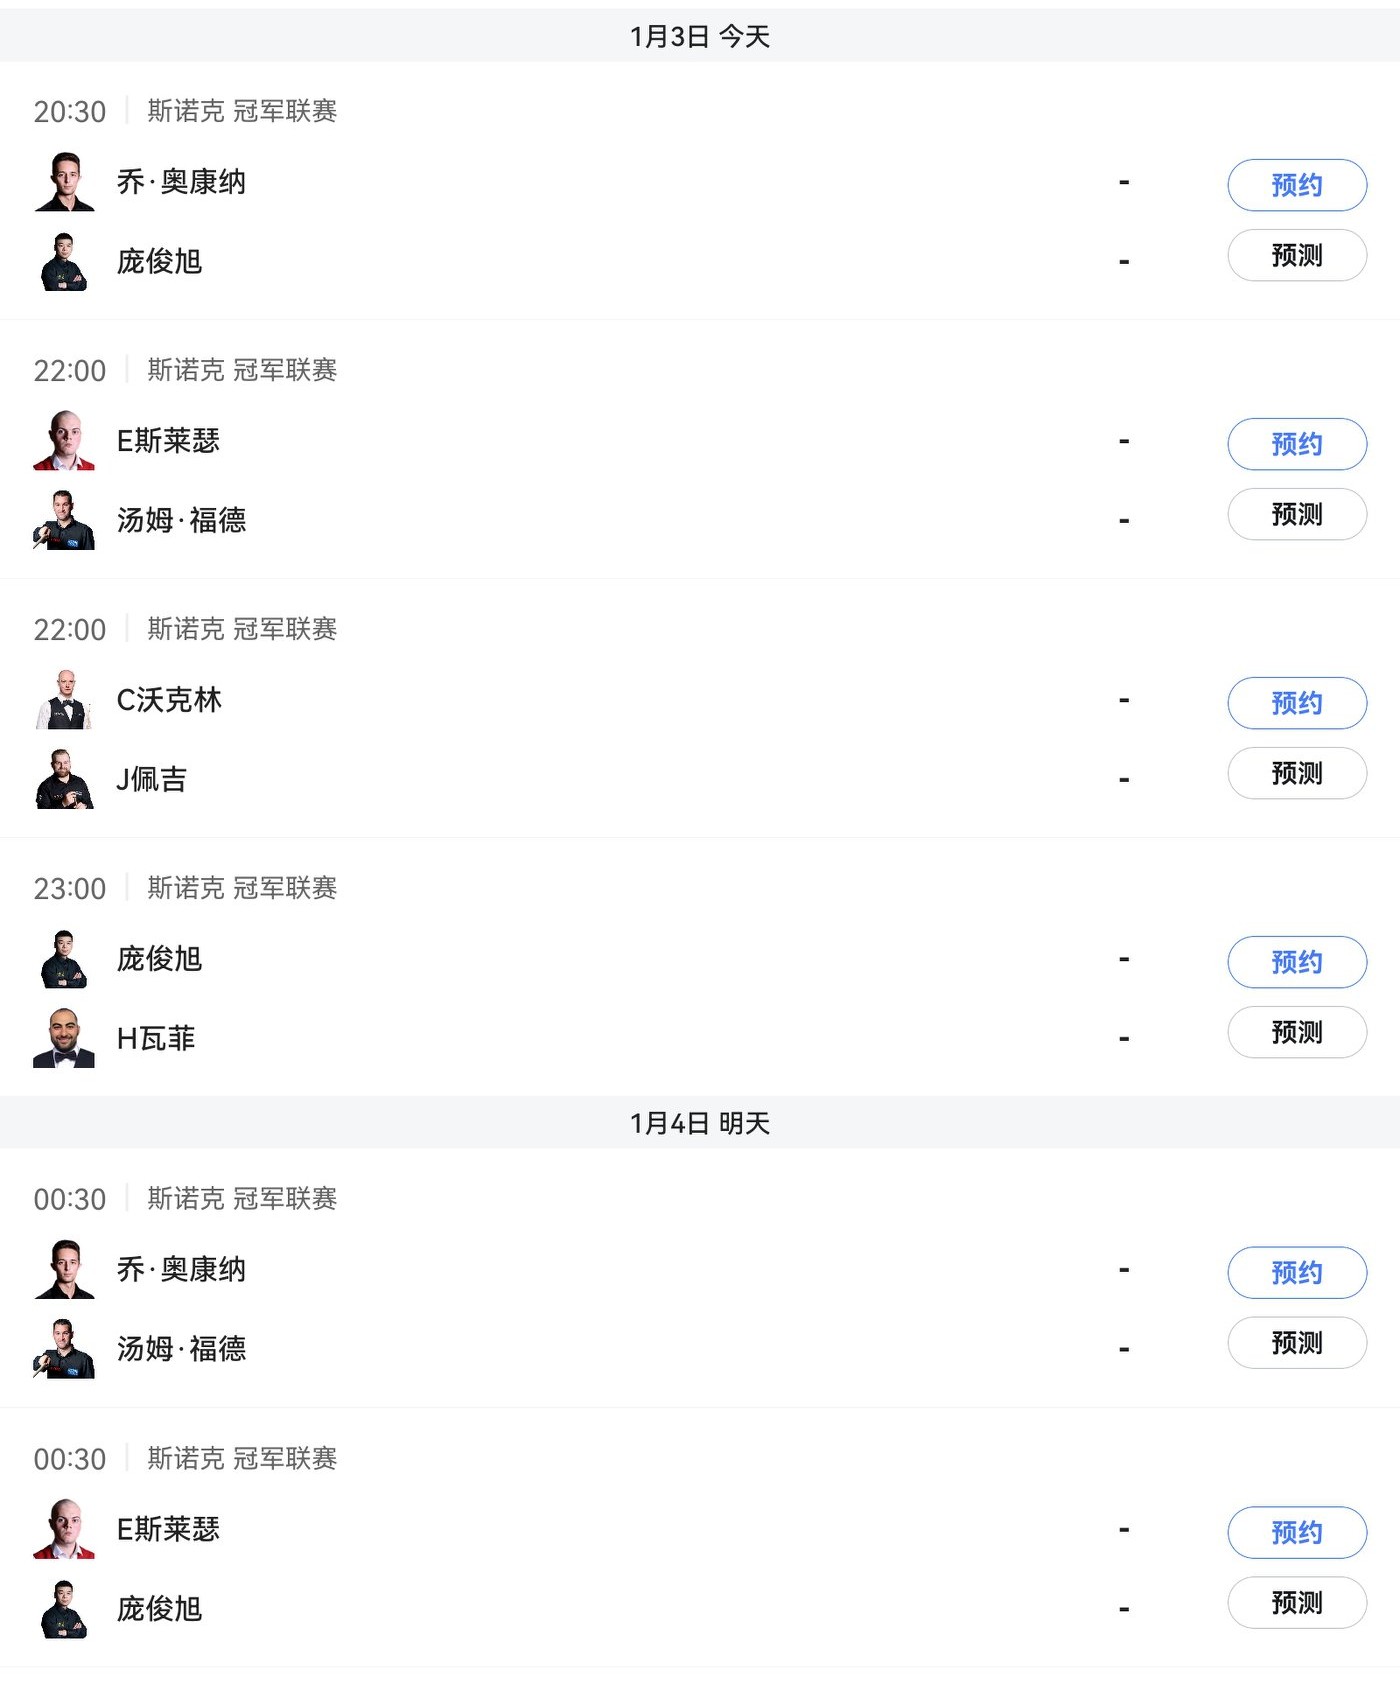Click 预测 for the 20:30 match
The width and height of the screenshot is (1400, 1681).
[1296, 255]
